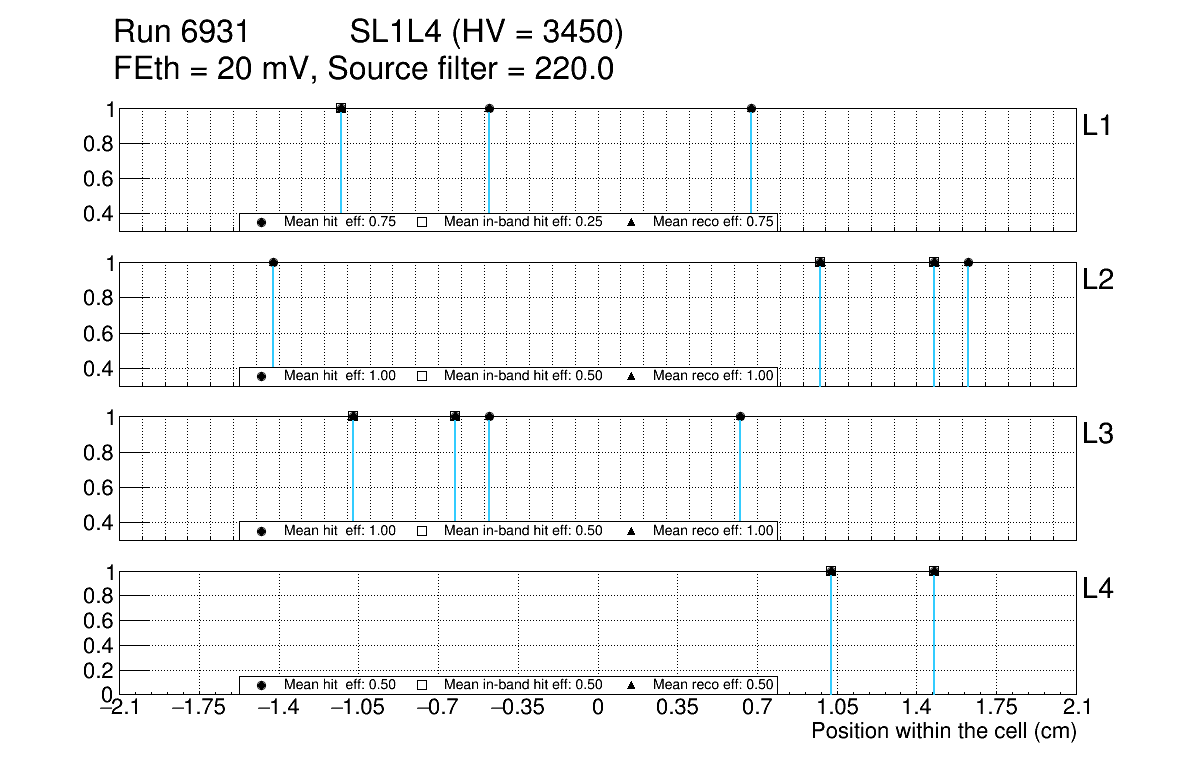The width and height of the screenshot is (1196, 772).
Task: Click the triangle marker in L4 legend
Action: click(631, 686)
